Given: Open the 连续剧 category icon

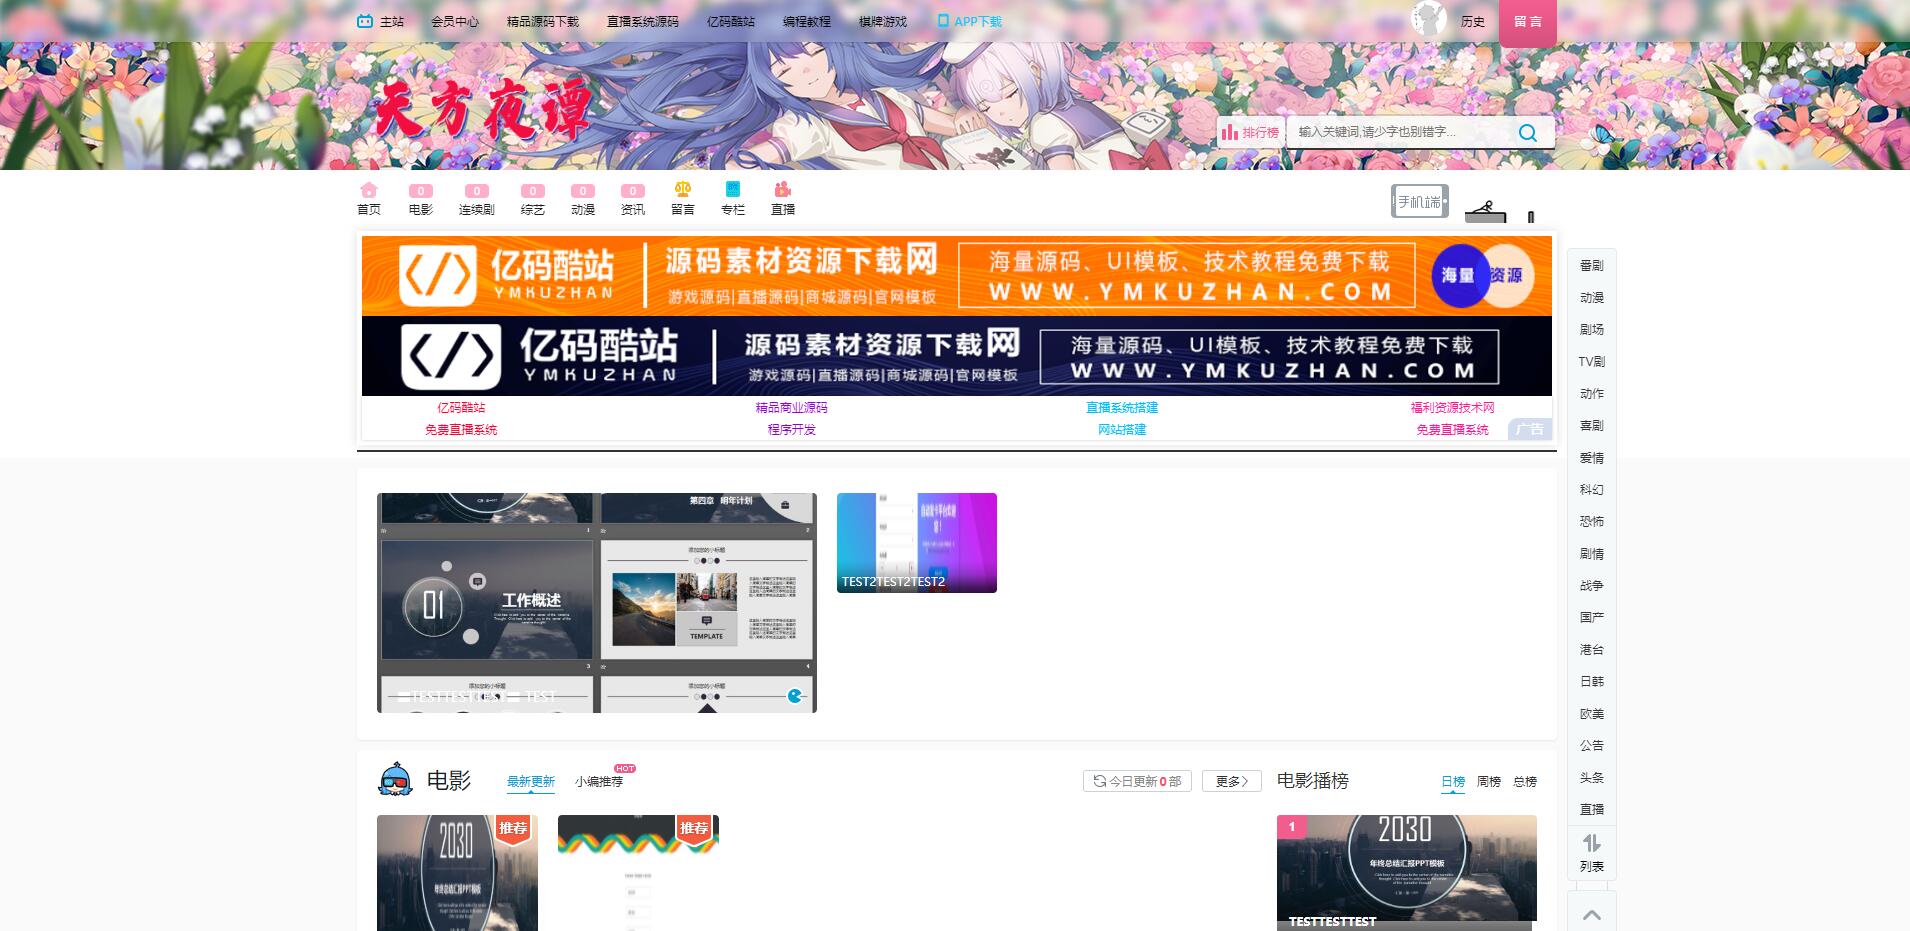Looking at the screenshot, I should pyautogui.click(x=477, y=199).
